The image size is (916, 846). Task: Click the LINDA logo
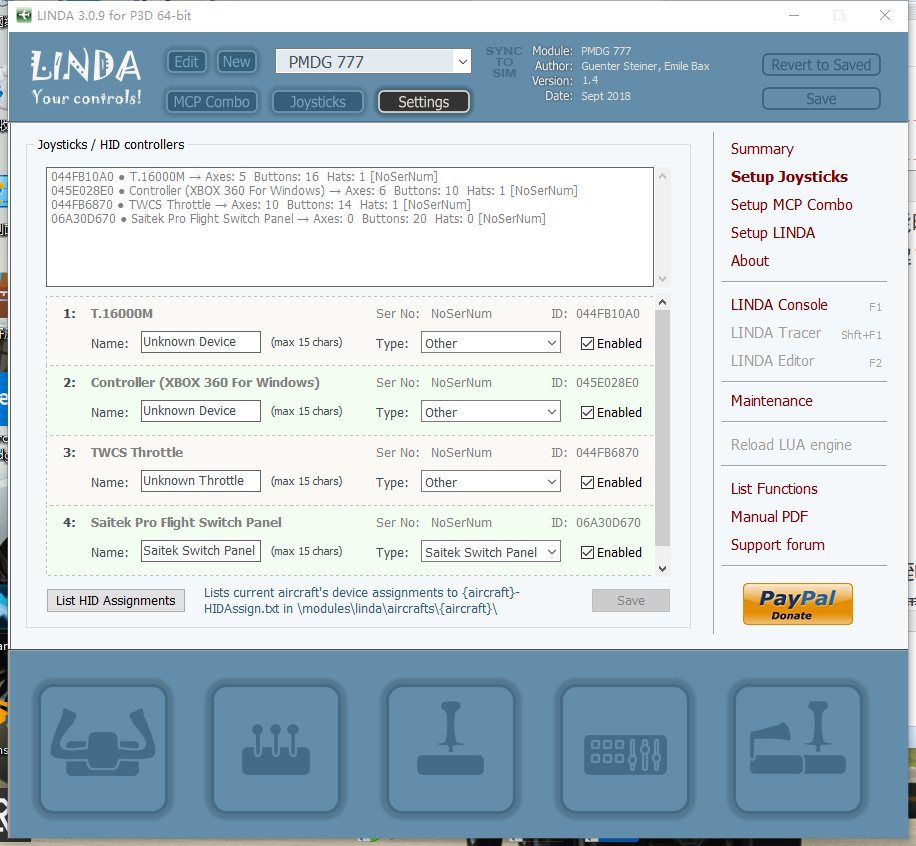[86, 77]
